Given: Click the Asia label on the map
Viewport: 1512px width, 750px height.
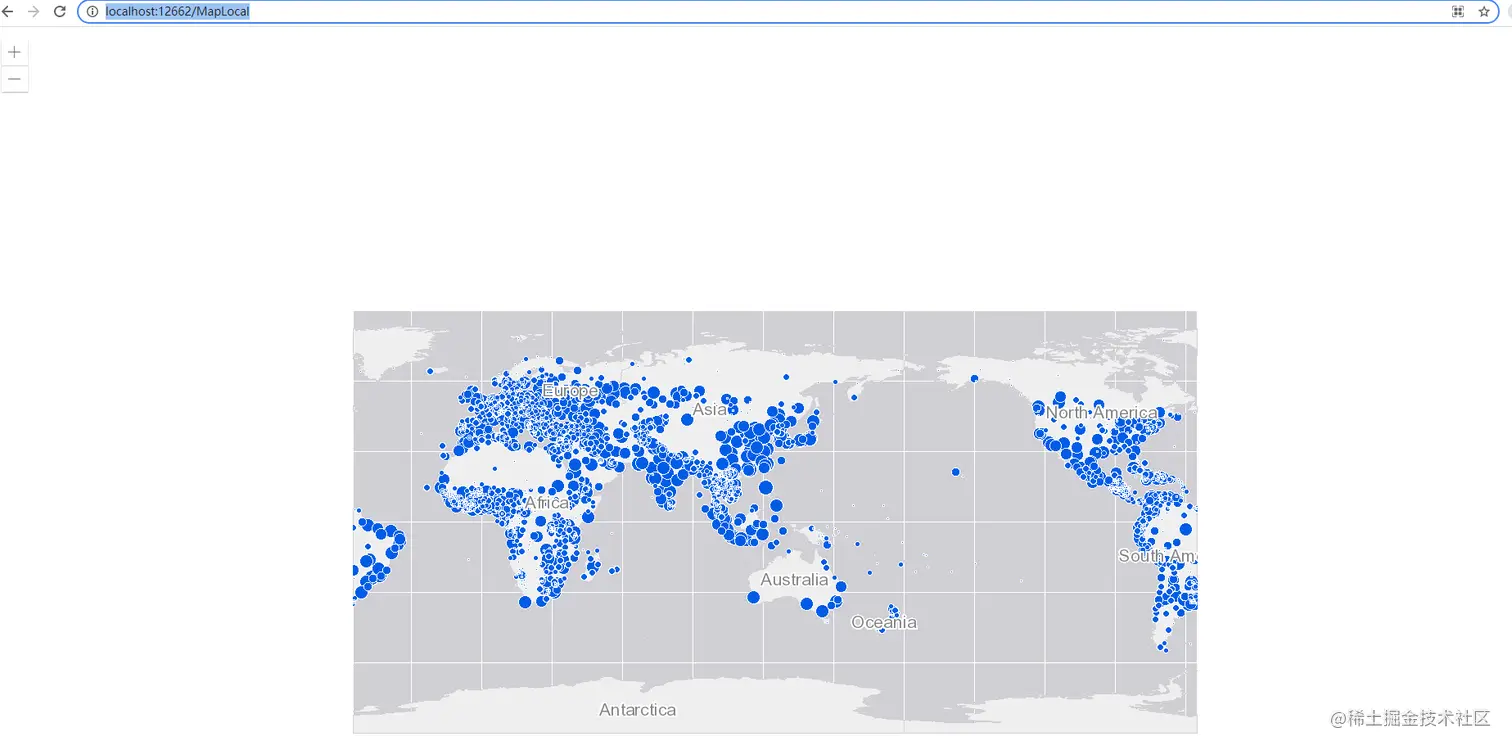Looking at the screenshot, I should (709, 410).
